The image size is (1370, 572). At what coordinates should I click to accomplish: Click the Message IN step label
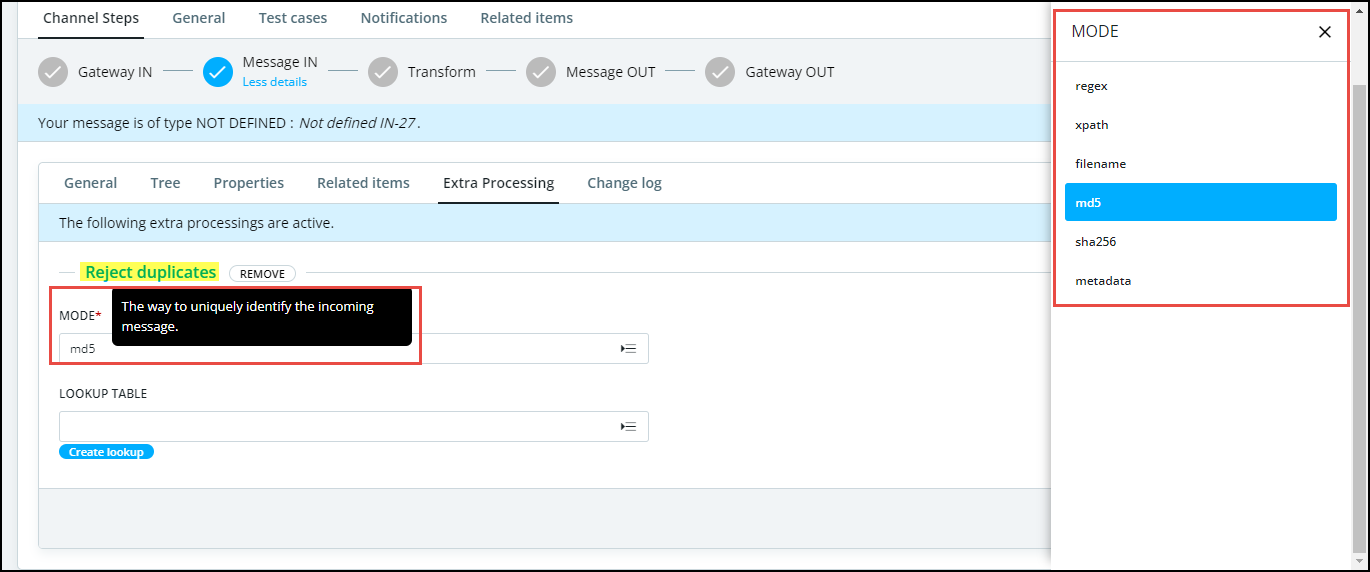click(x=280, y=62)
